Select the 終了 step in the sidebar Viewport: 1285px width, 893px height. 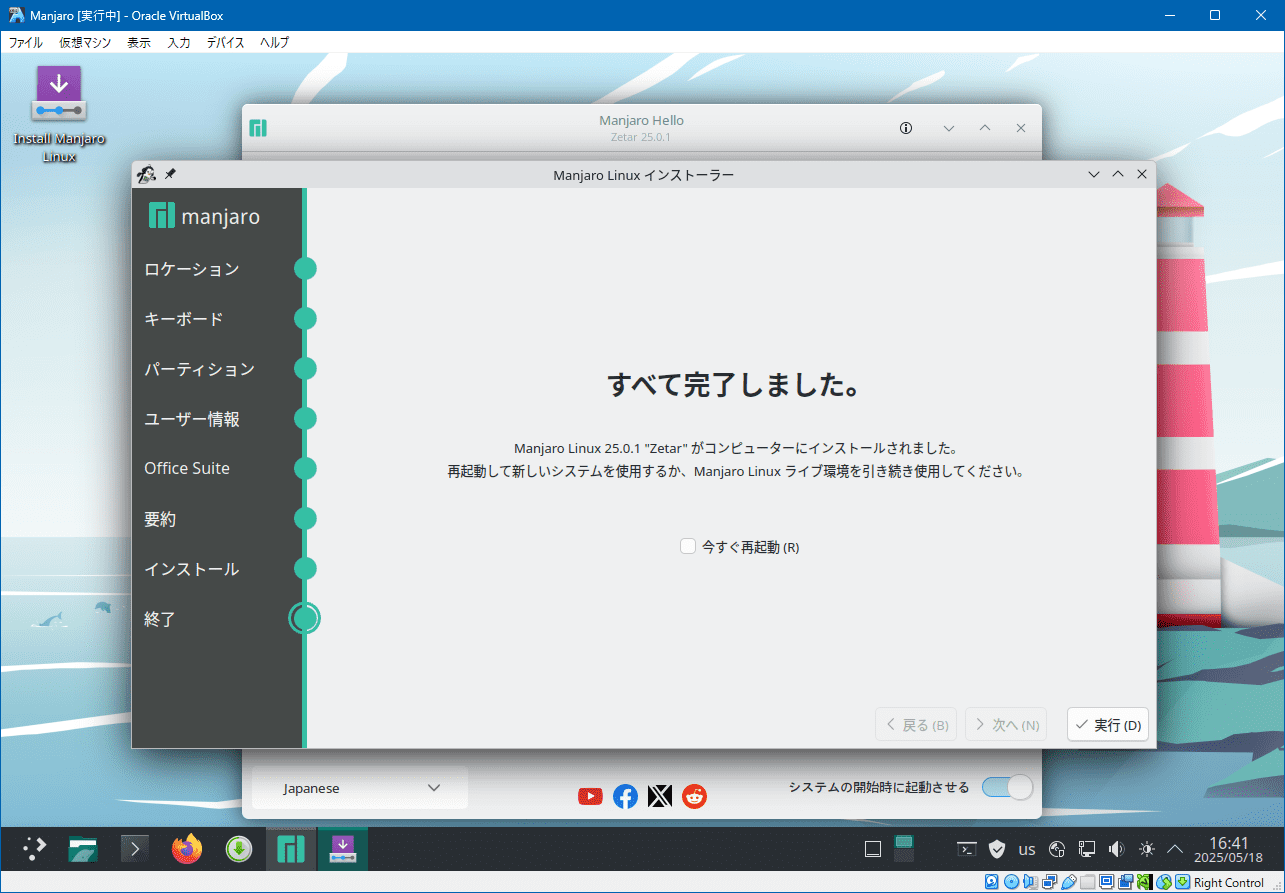point(160,619)
